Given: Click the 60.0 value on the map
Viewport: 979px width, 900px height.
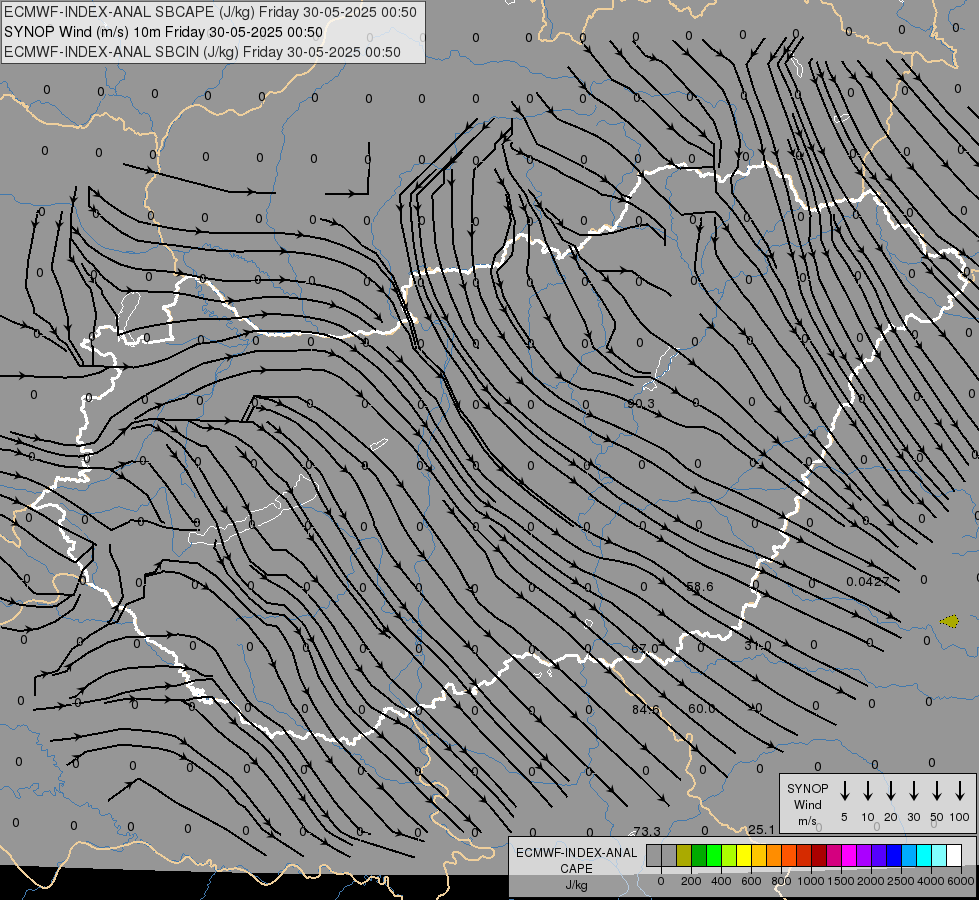Looking at the screenshot, I should click(x=701, y=708).
